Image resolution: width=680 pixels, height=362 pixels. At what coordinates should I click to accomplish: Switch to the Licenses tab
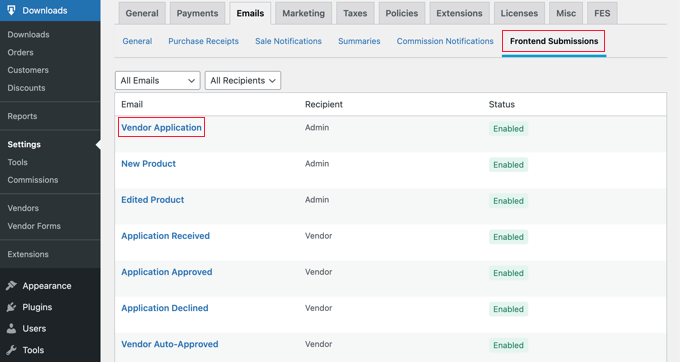(x=519, y=13)
